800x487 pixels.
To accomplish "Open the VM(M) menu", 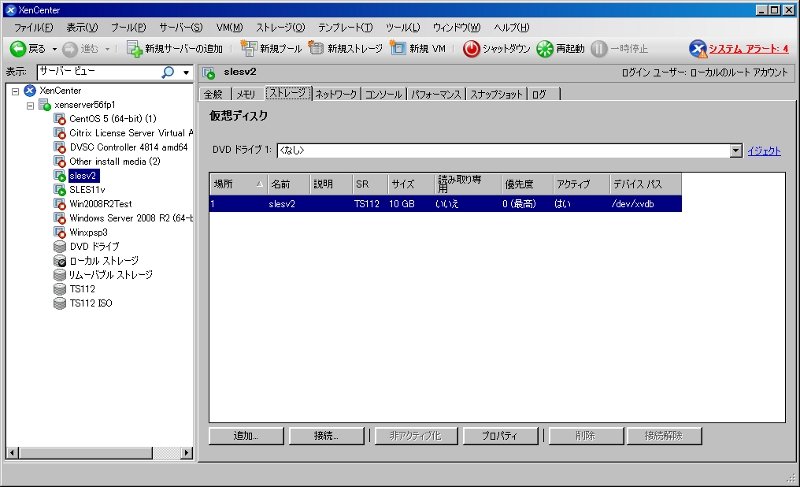I will tap(229, 28).
